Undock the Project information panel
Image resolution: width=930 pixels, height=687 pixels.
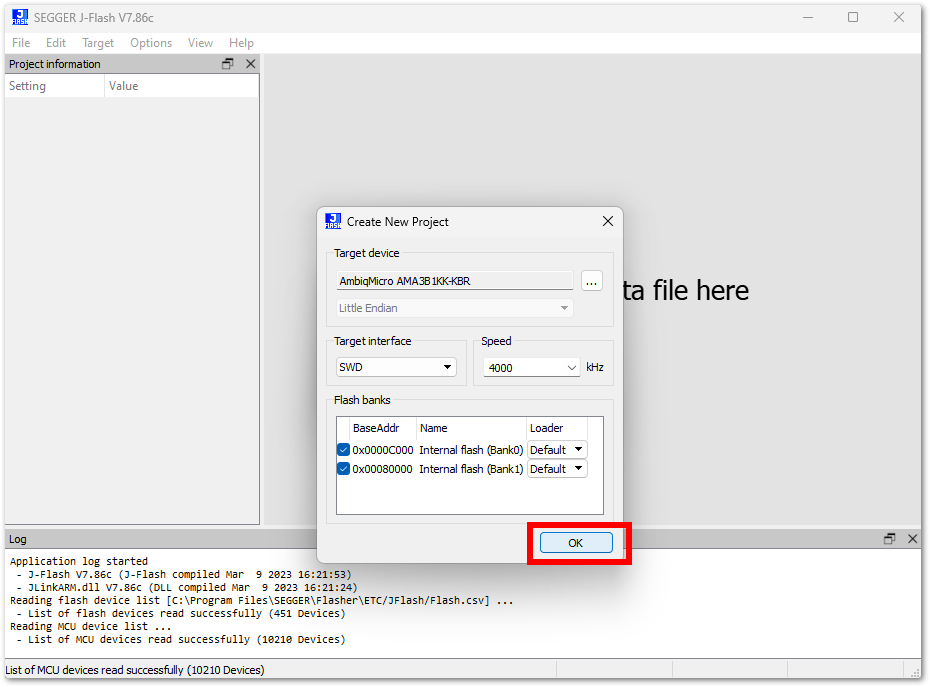228,63
